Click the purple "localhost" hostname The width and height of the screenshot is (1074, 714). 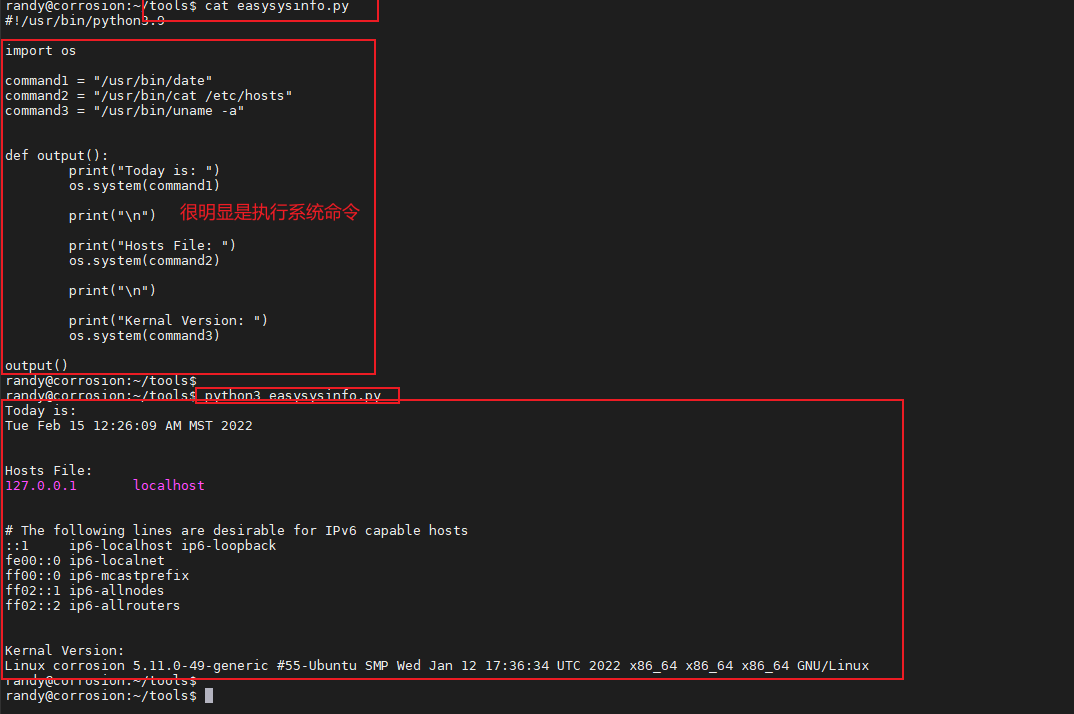pos(168,486)
